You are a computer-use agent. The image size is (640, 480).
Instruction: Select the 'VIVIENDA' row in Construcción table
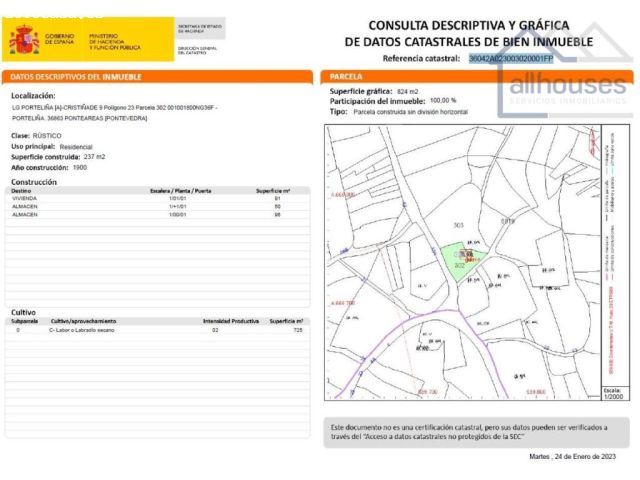[157, 198]
